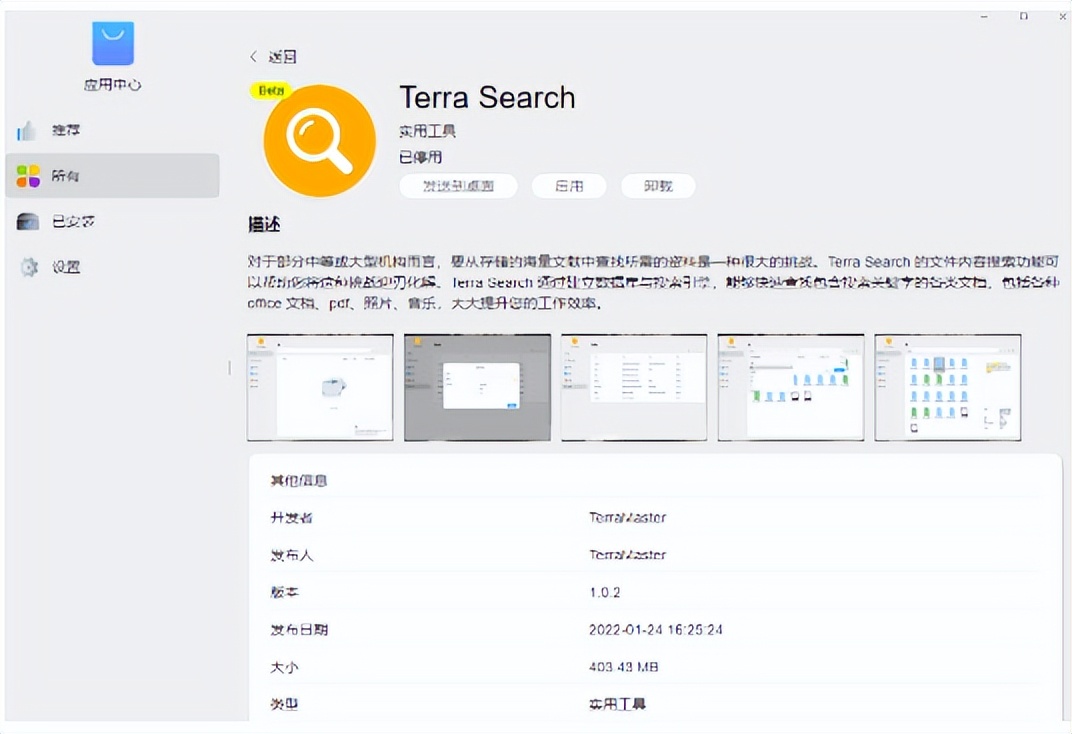Image resolution: width=1072 pixels, height=734 pixels.
Task: Select the 推荐 (Recommended) sidebar icon
Action: coord(27,130)
